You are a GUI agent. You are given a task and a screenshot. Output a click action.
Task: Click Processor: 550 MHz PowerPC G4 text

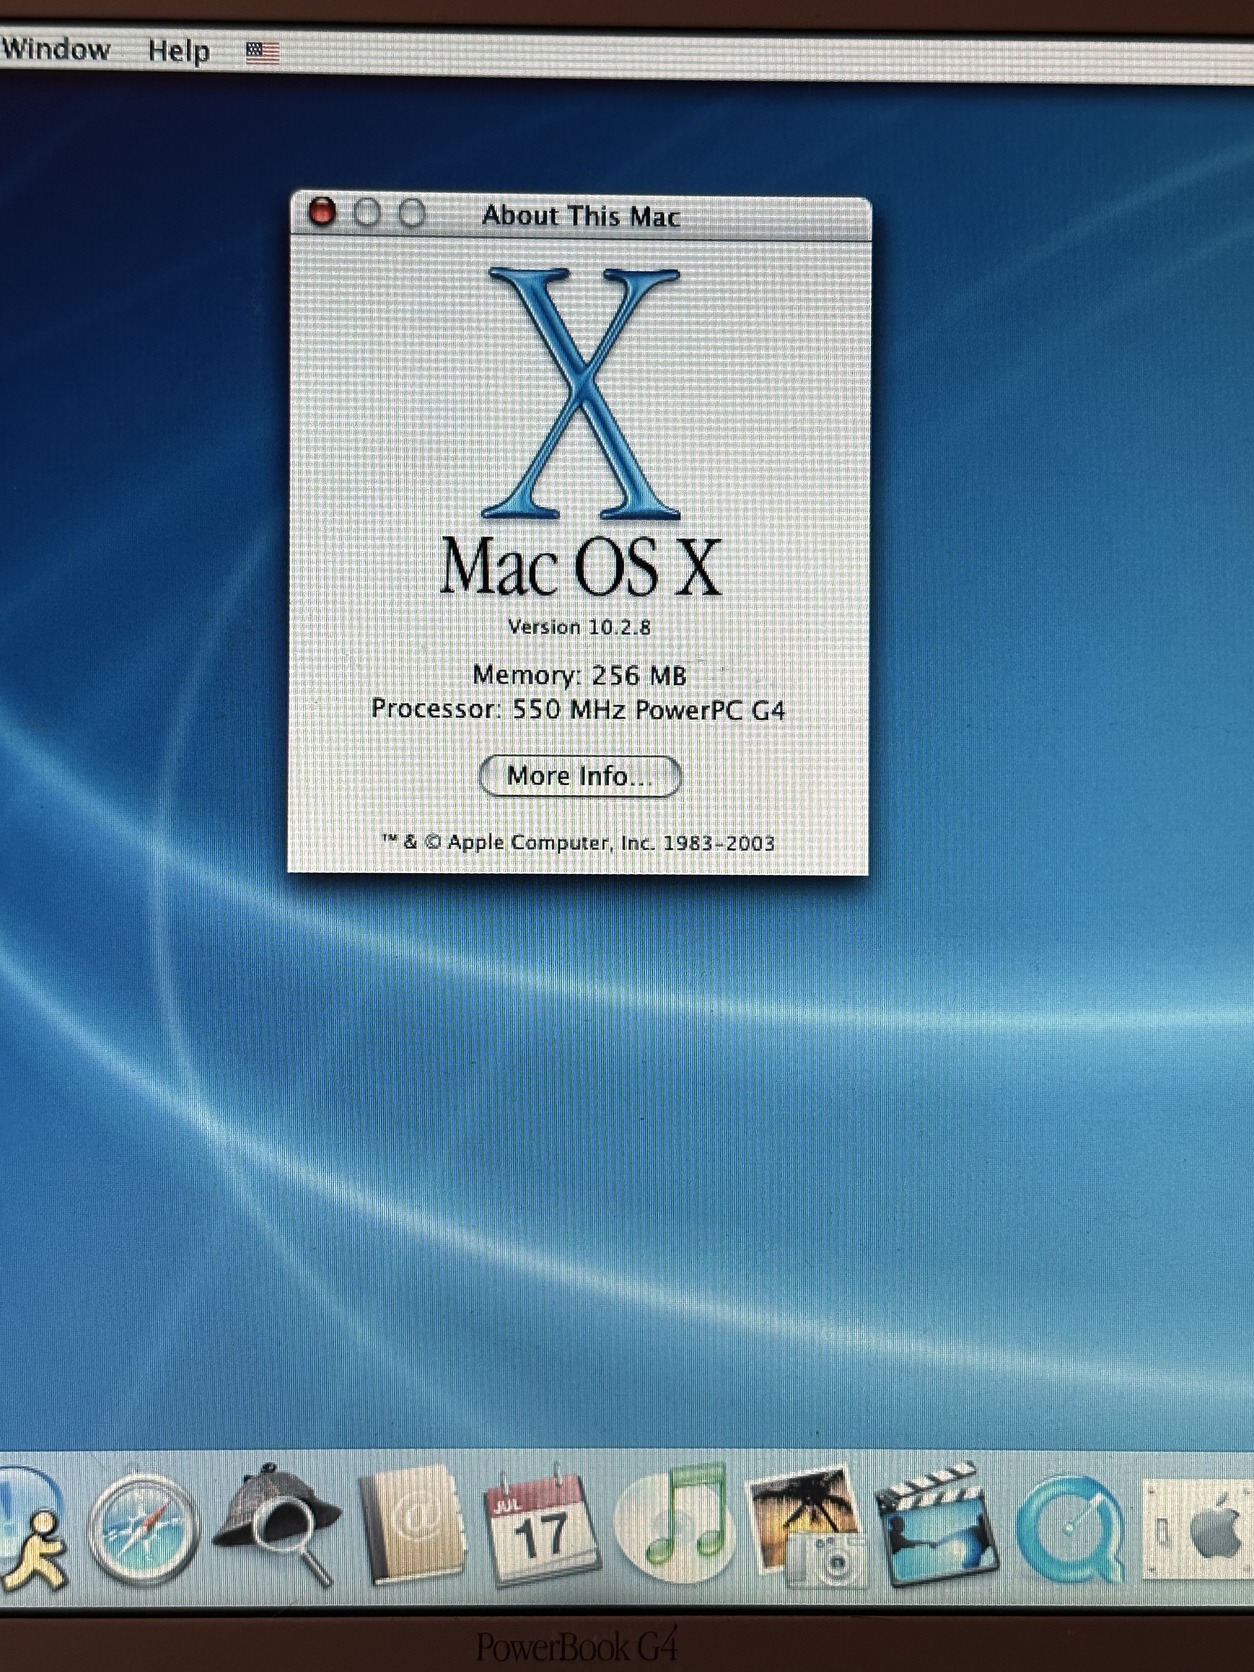point(578,710)
